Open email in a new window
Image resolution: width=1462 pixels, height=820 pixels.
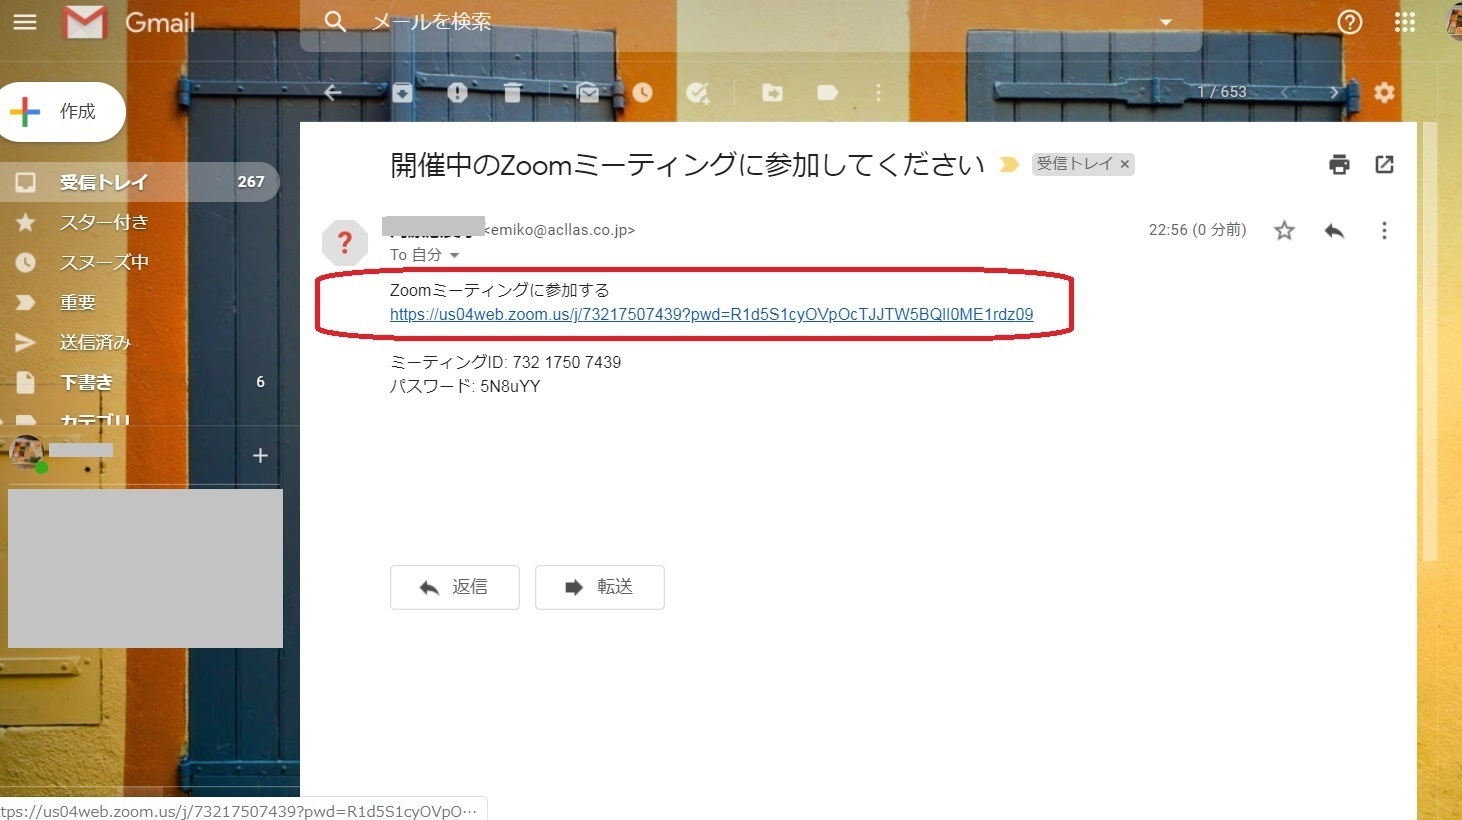(1384, 164)
